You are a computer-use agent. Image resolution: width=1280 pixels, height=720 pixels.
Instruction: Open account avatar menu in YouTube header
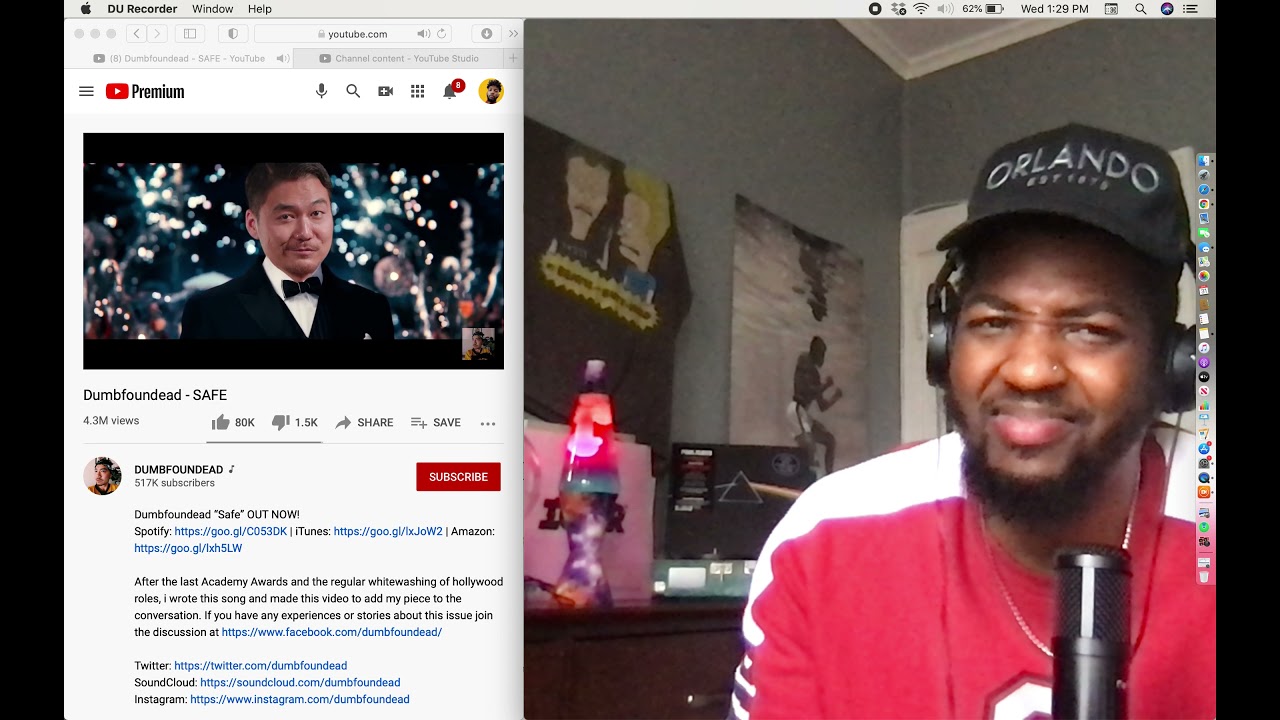tap(490, 91)
